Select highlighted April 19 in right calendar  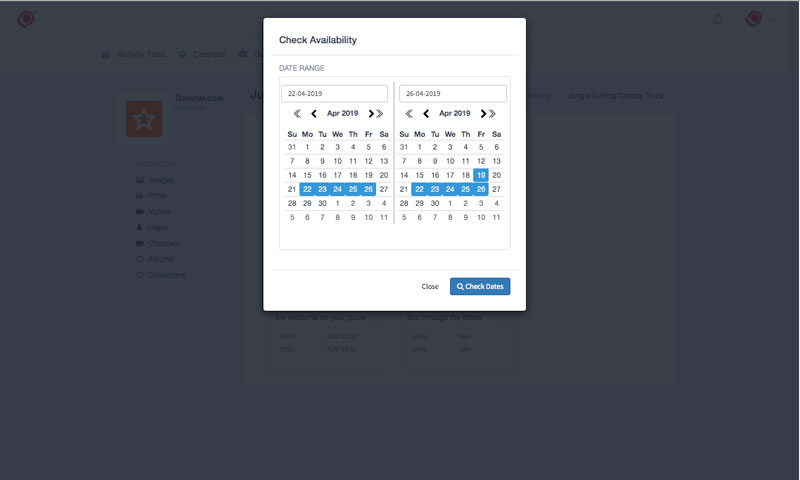481,175
